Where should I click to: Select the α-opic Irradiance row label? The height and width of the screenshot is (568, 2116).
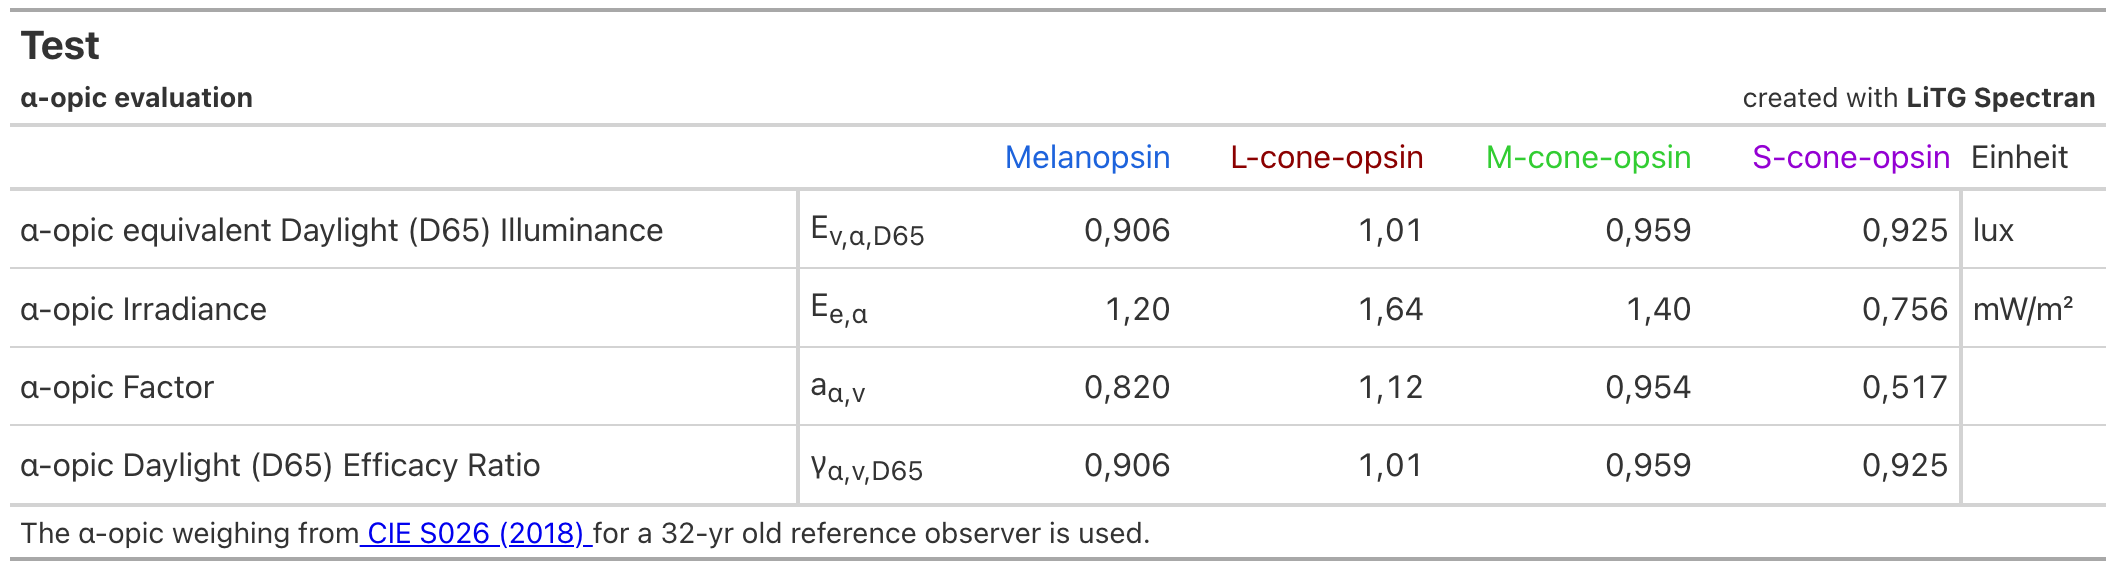(x=143, y=309)
